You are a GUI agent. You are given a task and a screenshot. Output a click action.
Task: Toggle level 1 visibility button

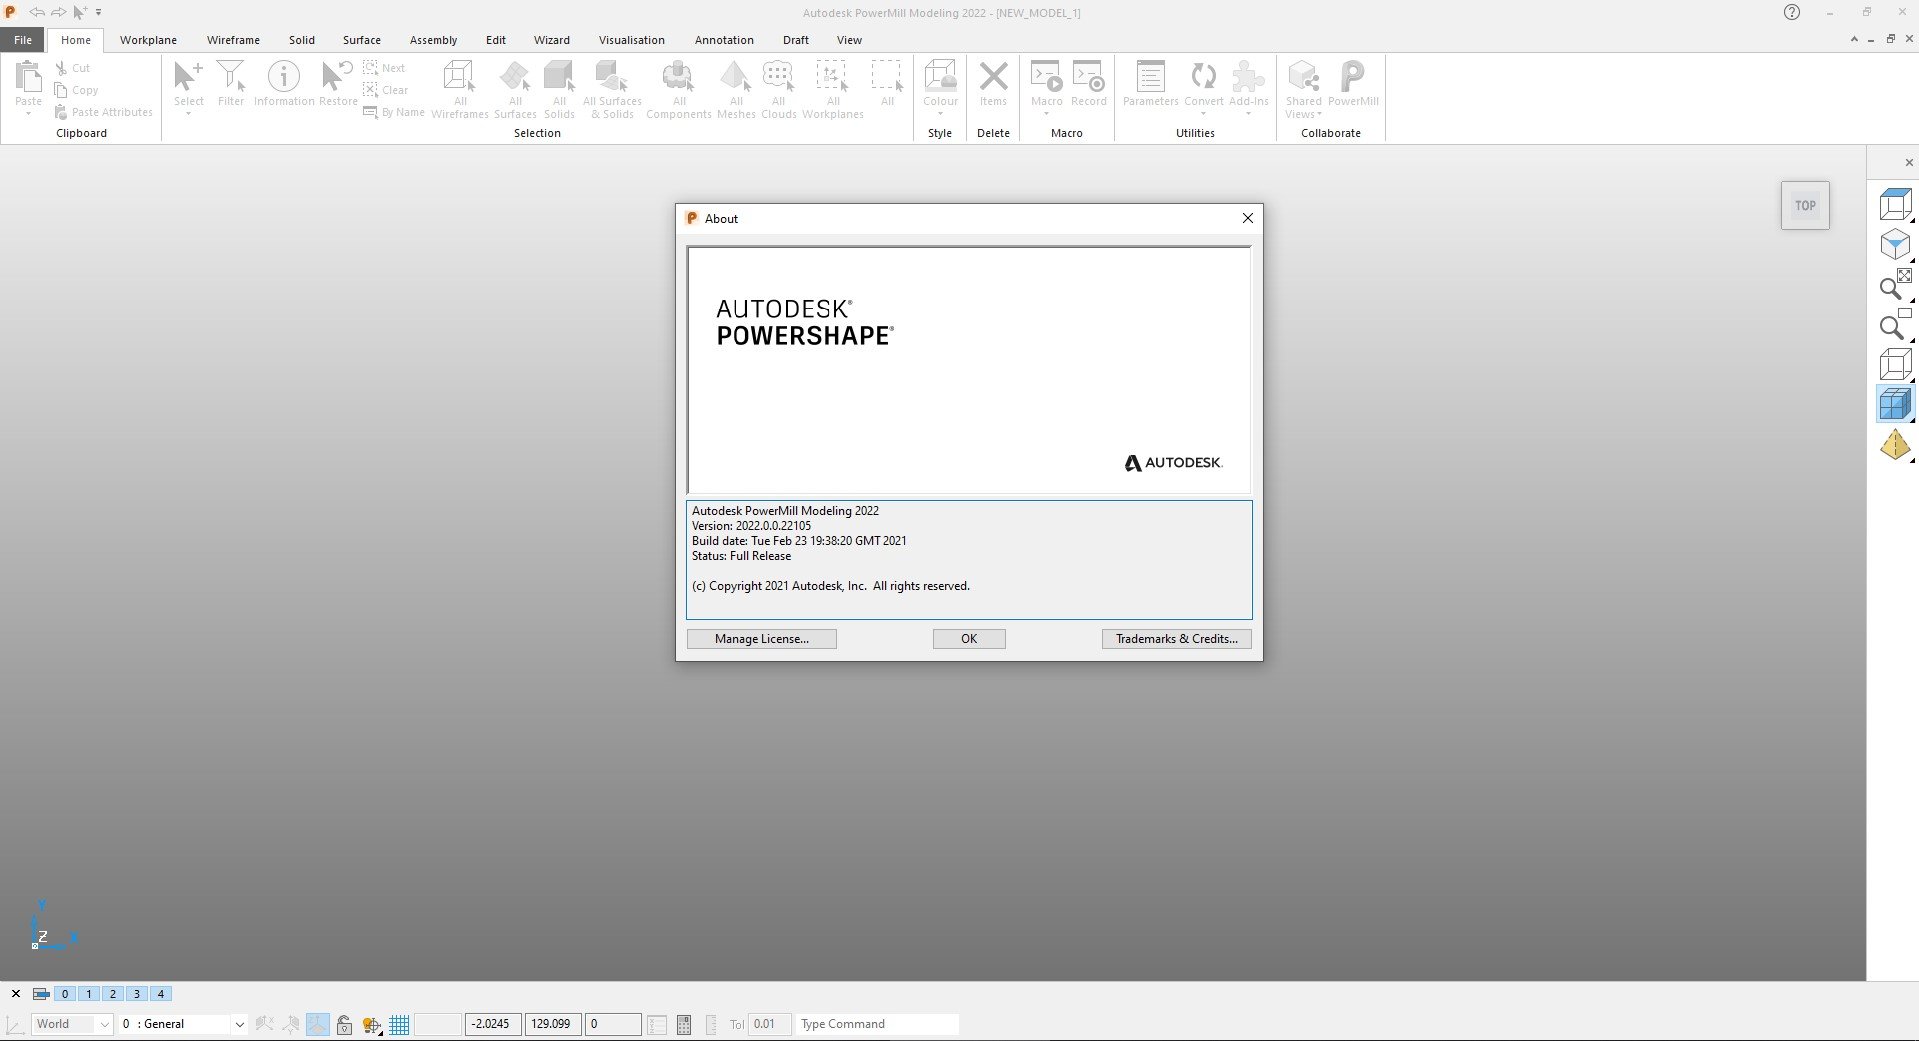(89, 994)
